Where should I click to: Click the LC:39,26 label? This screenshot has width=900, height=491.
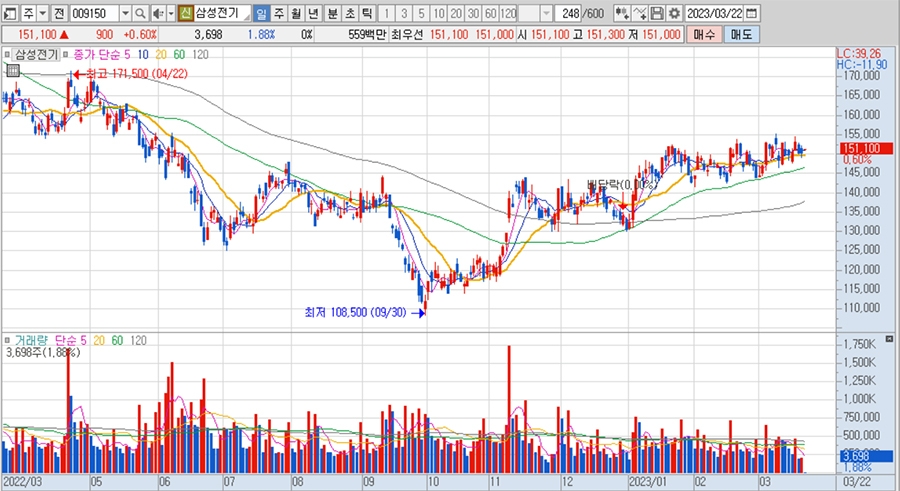858,54
